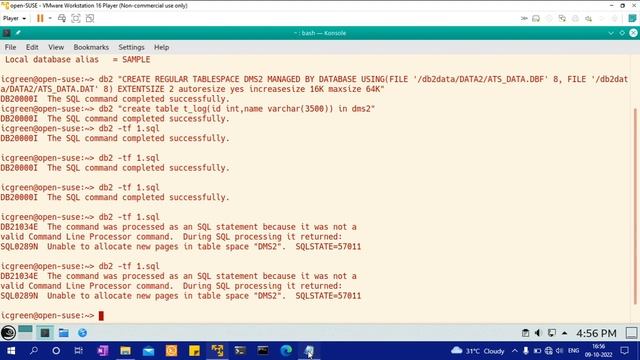The height and width of the screenshot is (360, 640).
Task: Open the Konsole View menu
Action: [x=56, y=47]
